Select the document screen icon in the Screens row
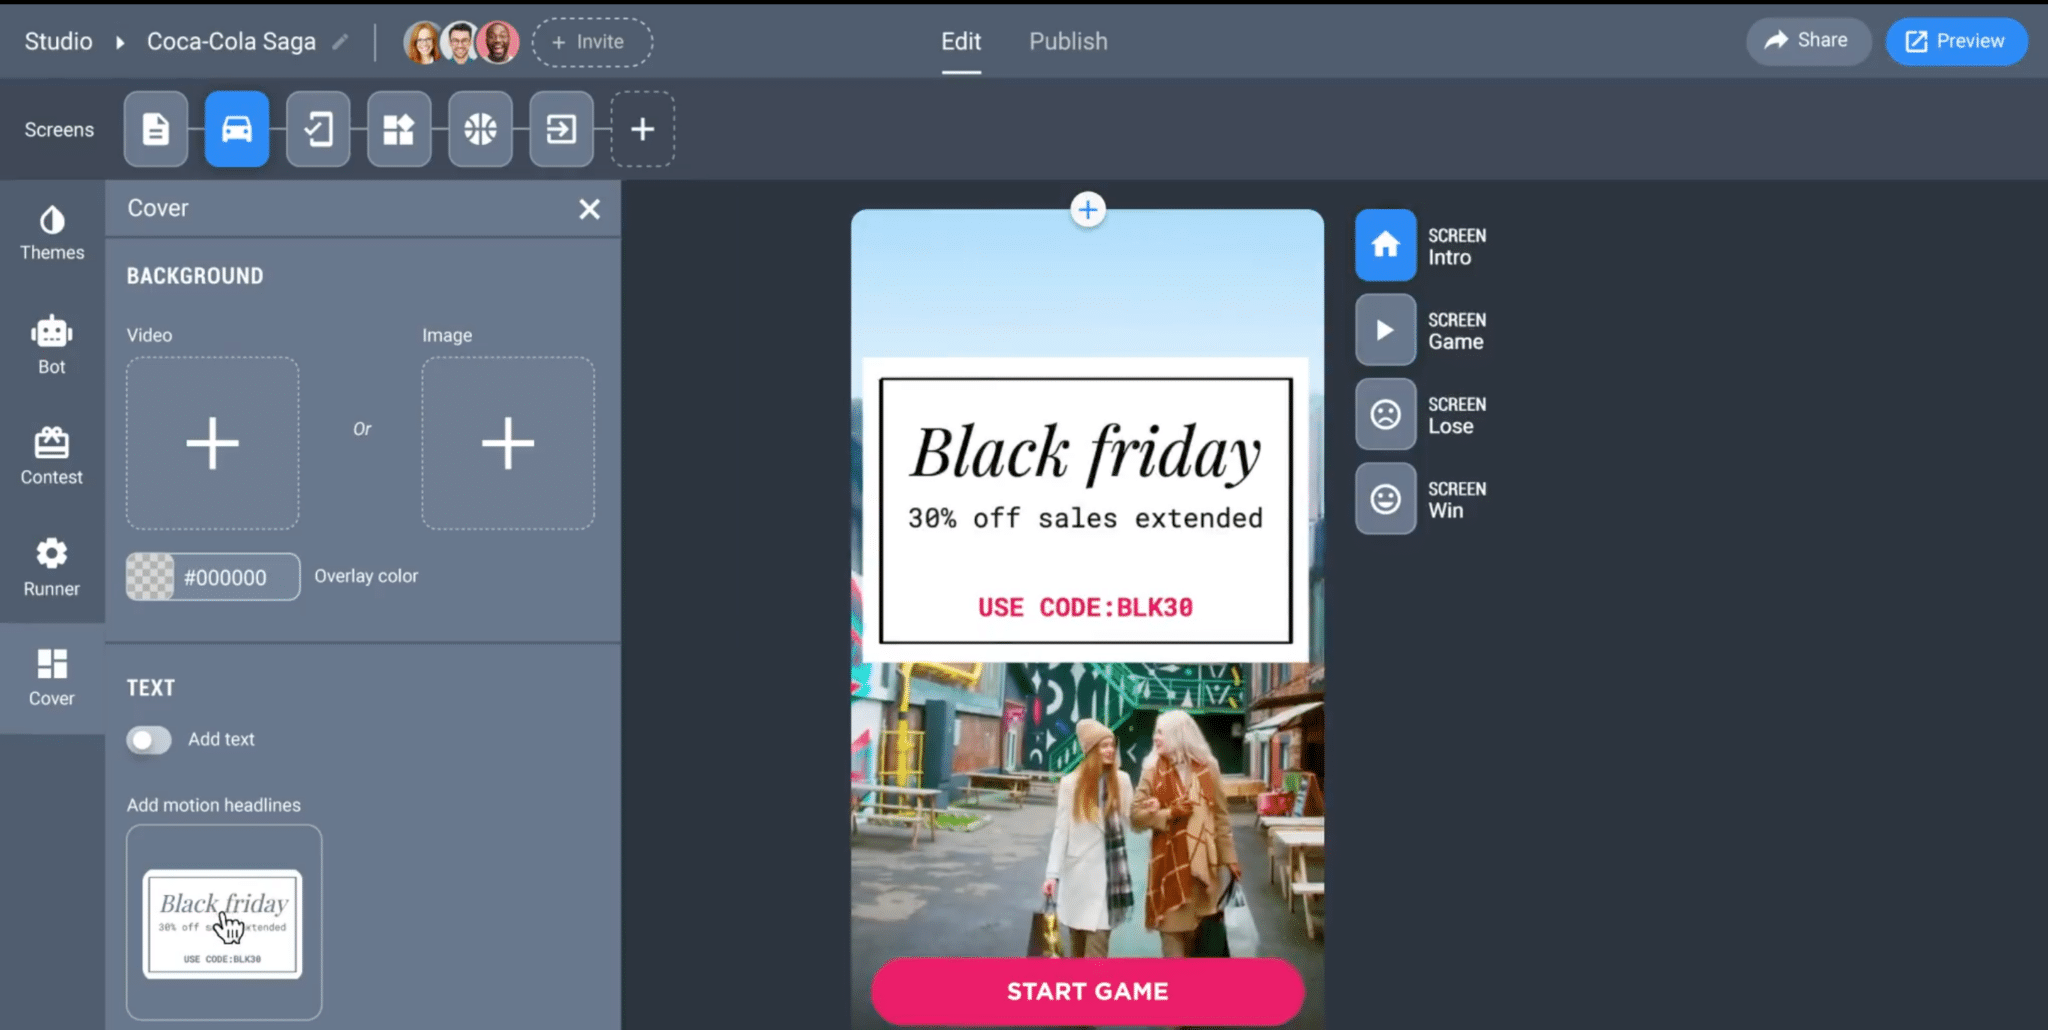 (155, 129)
